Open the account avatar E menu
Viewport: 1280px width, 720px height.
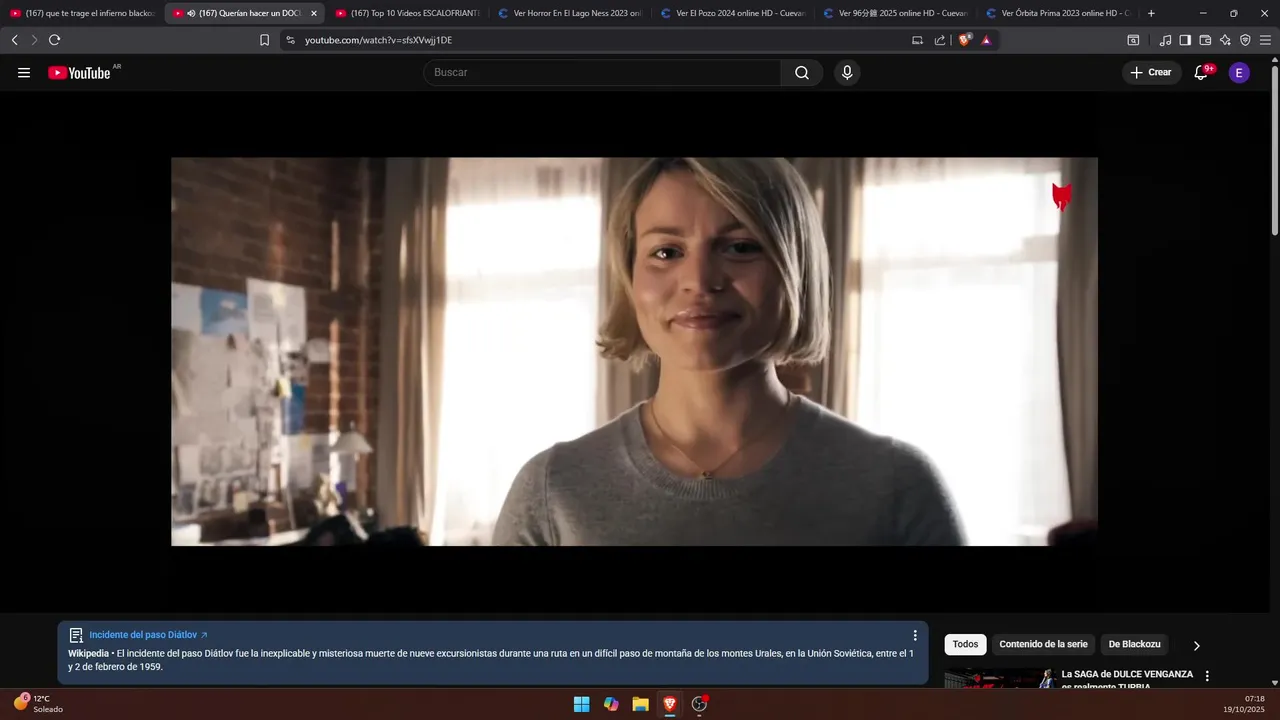[x=1239, y=73]
